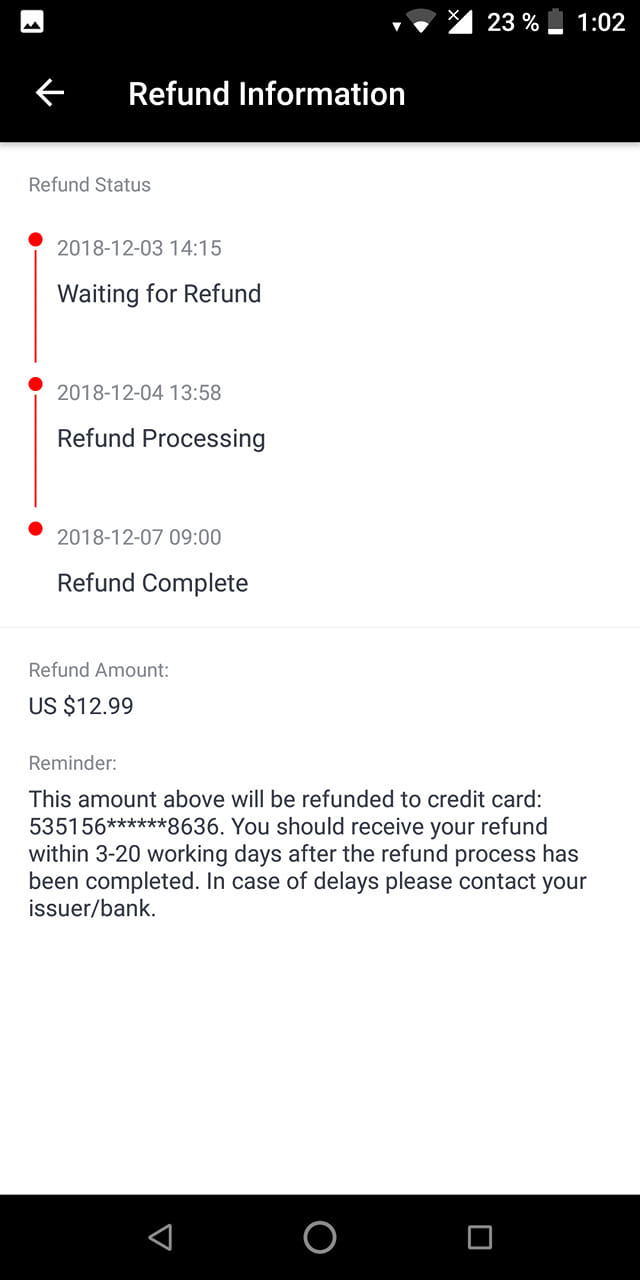Tap the back arrow in header
The image size is (640, 1280).
coord(50,93)
